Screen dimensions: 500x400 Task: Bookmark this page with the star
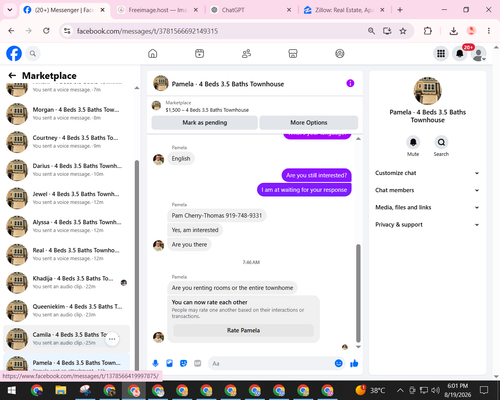pyautogui.click(x=403, y=31)
